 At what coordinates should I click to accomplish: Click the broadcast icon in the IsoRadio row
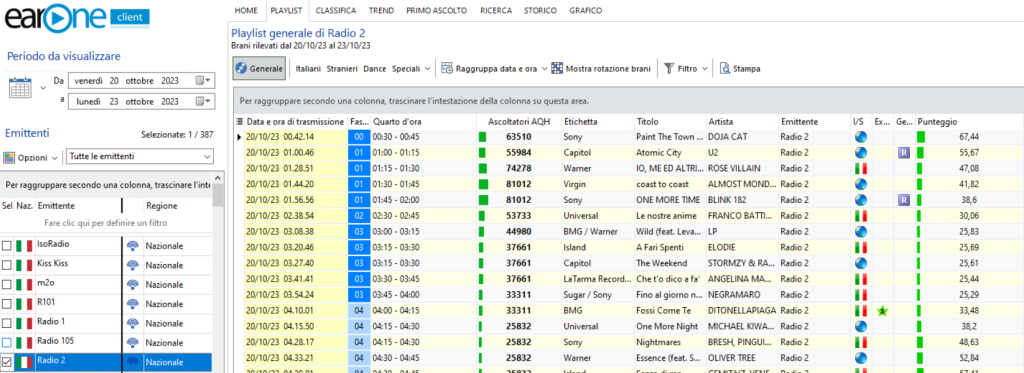[133, 246]
